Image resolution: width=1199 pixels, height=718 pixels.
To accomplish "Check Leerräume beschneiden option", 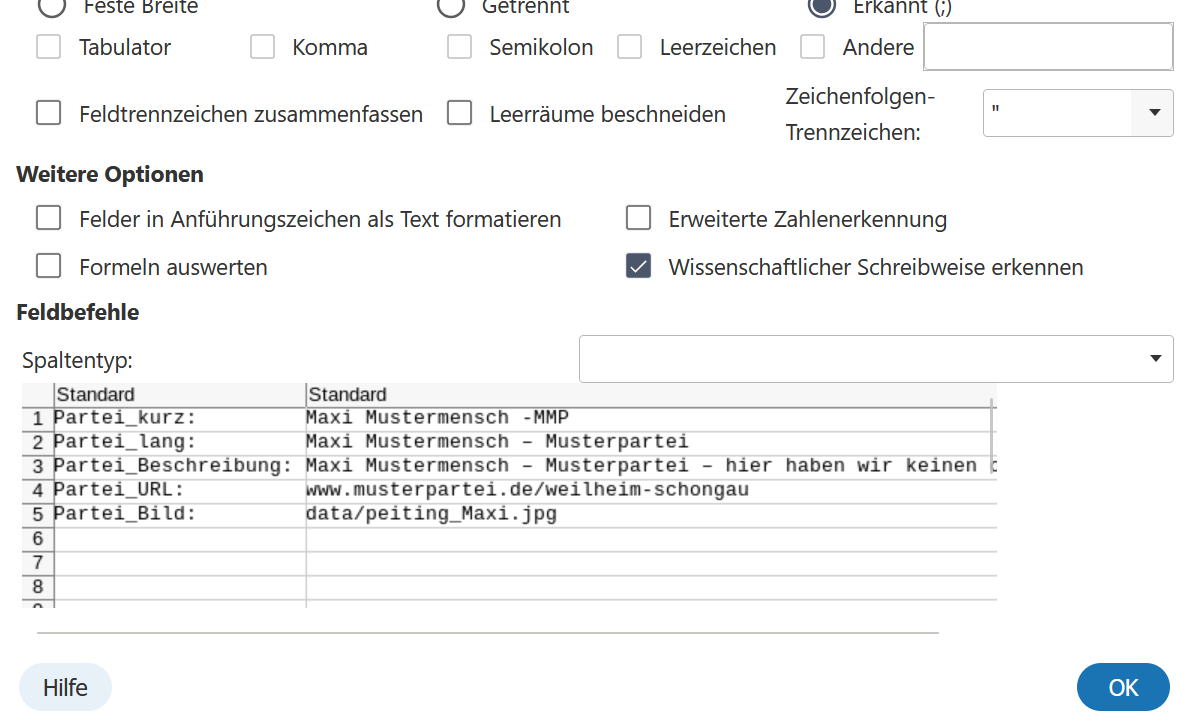I will (460, 113).
